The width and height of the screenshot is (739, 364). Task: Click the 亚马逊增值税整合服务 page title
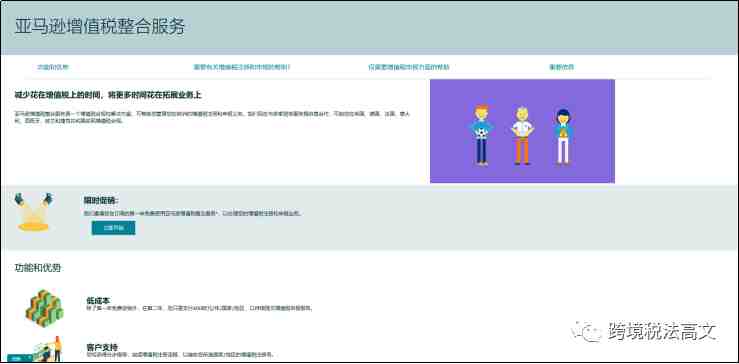pos(100,27)
